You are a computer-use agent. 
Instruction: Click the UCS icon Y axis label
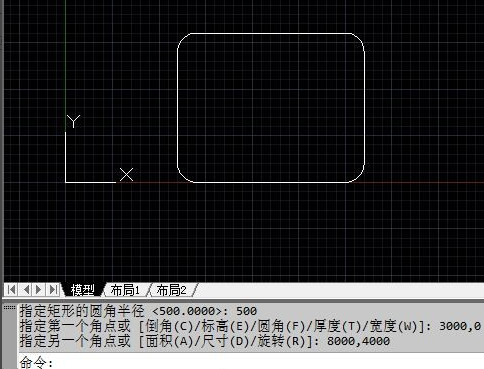point(73,121)
